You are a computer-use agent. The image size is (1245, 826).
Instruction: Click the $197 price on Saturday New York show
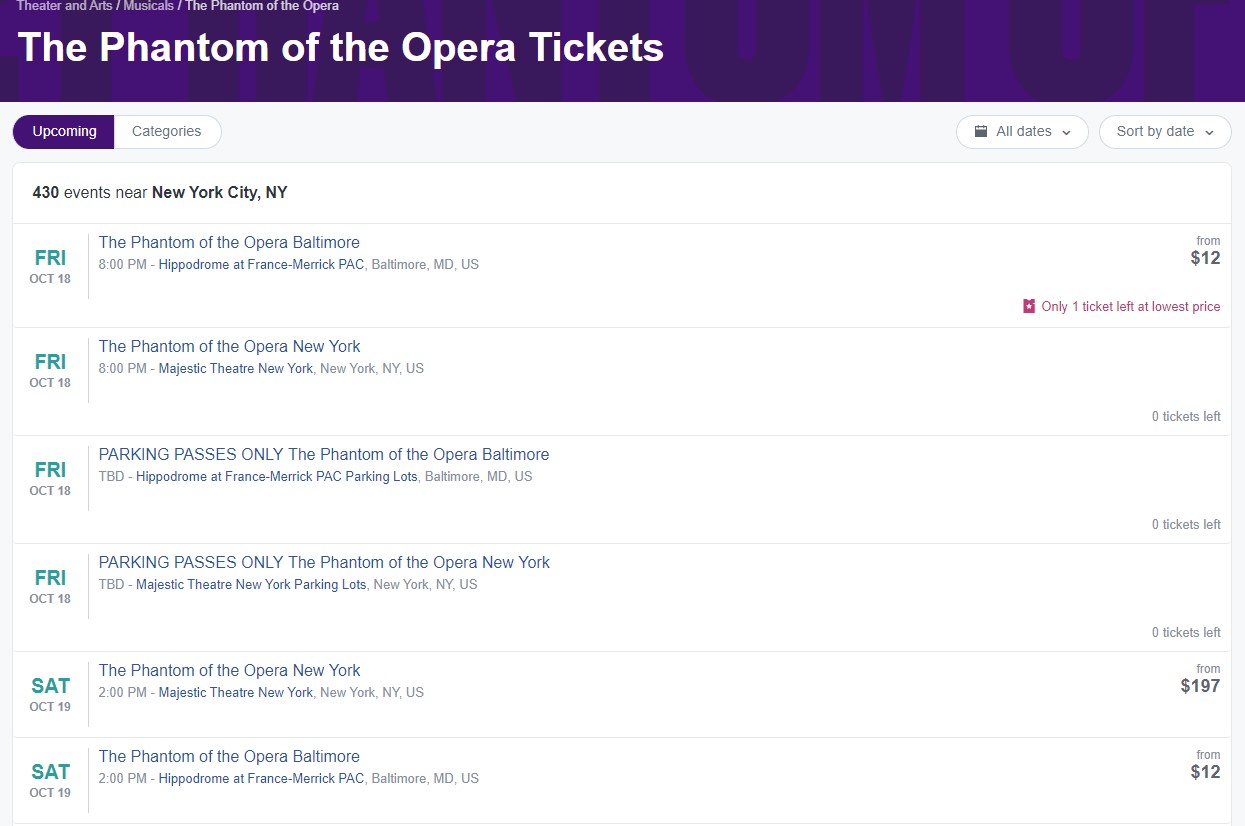tap(1200, 686)
